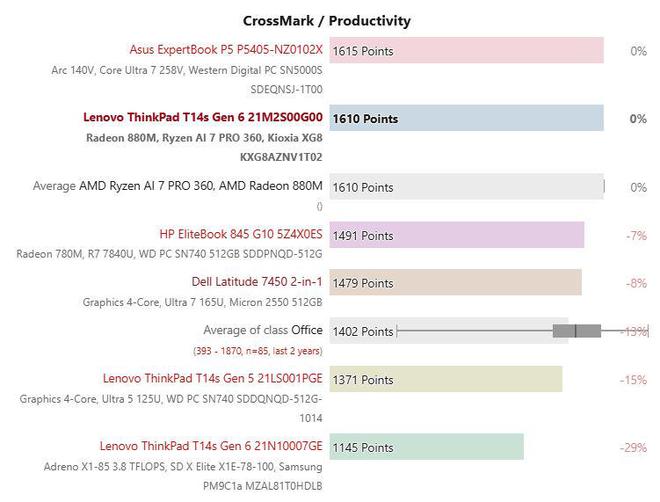Select the purple 1491 Points bar
660x502 pixels.
point(457,235)
